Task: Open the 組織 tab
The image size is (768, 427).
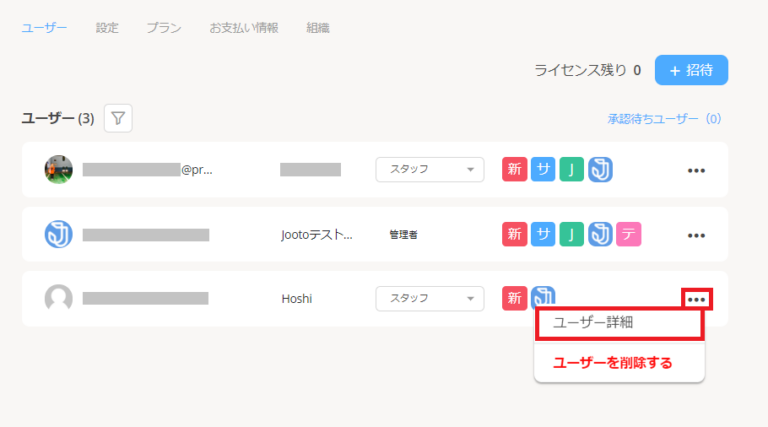Action: click(318, 28)
